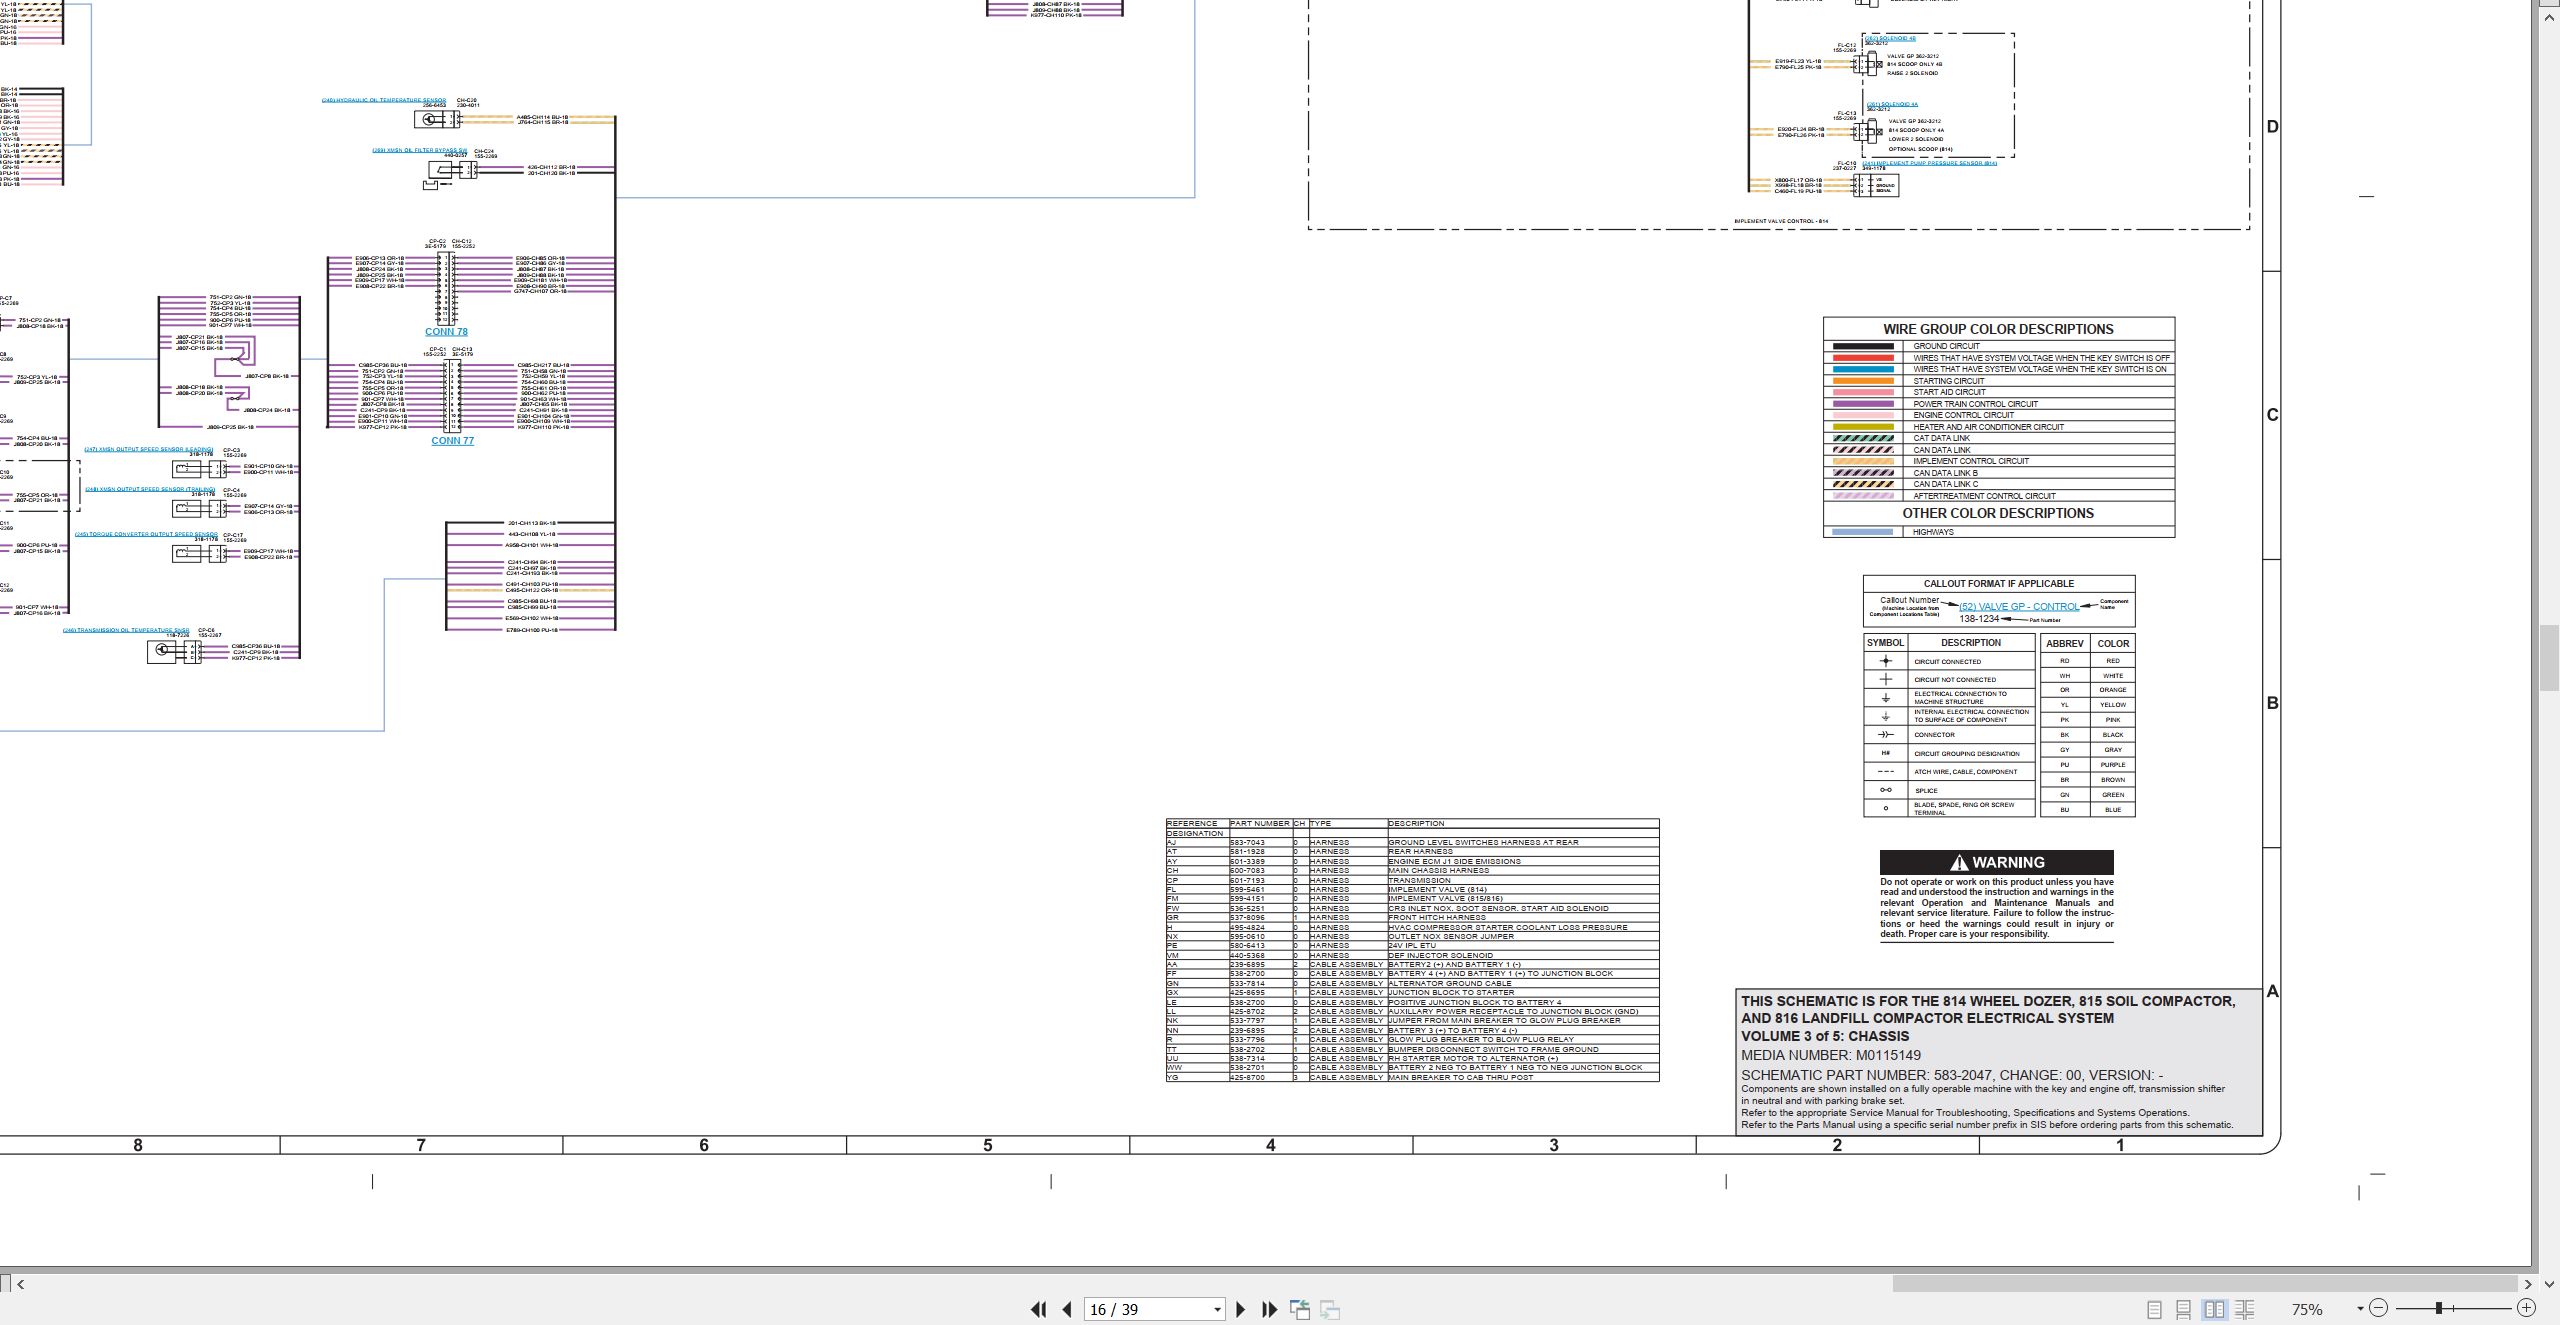Viewport: 2560px width, 1325px height.
Task: Click the vertical scrollbar thumb
Action: click(x=2549, y=657)
